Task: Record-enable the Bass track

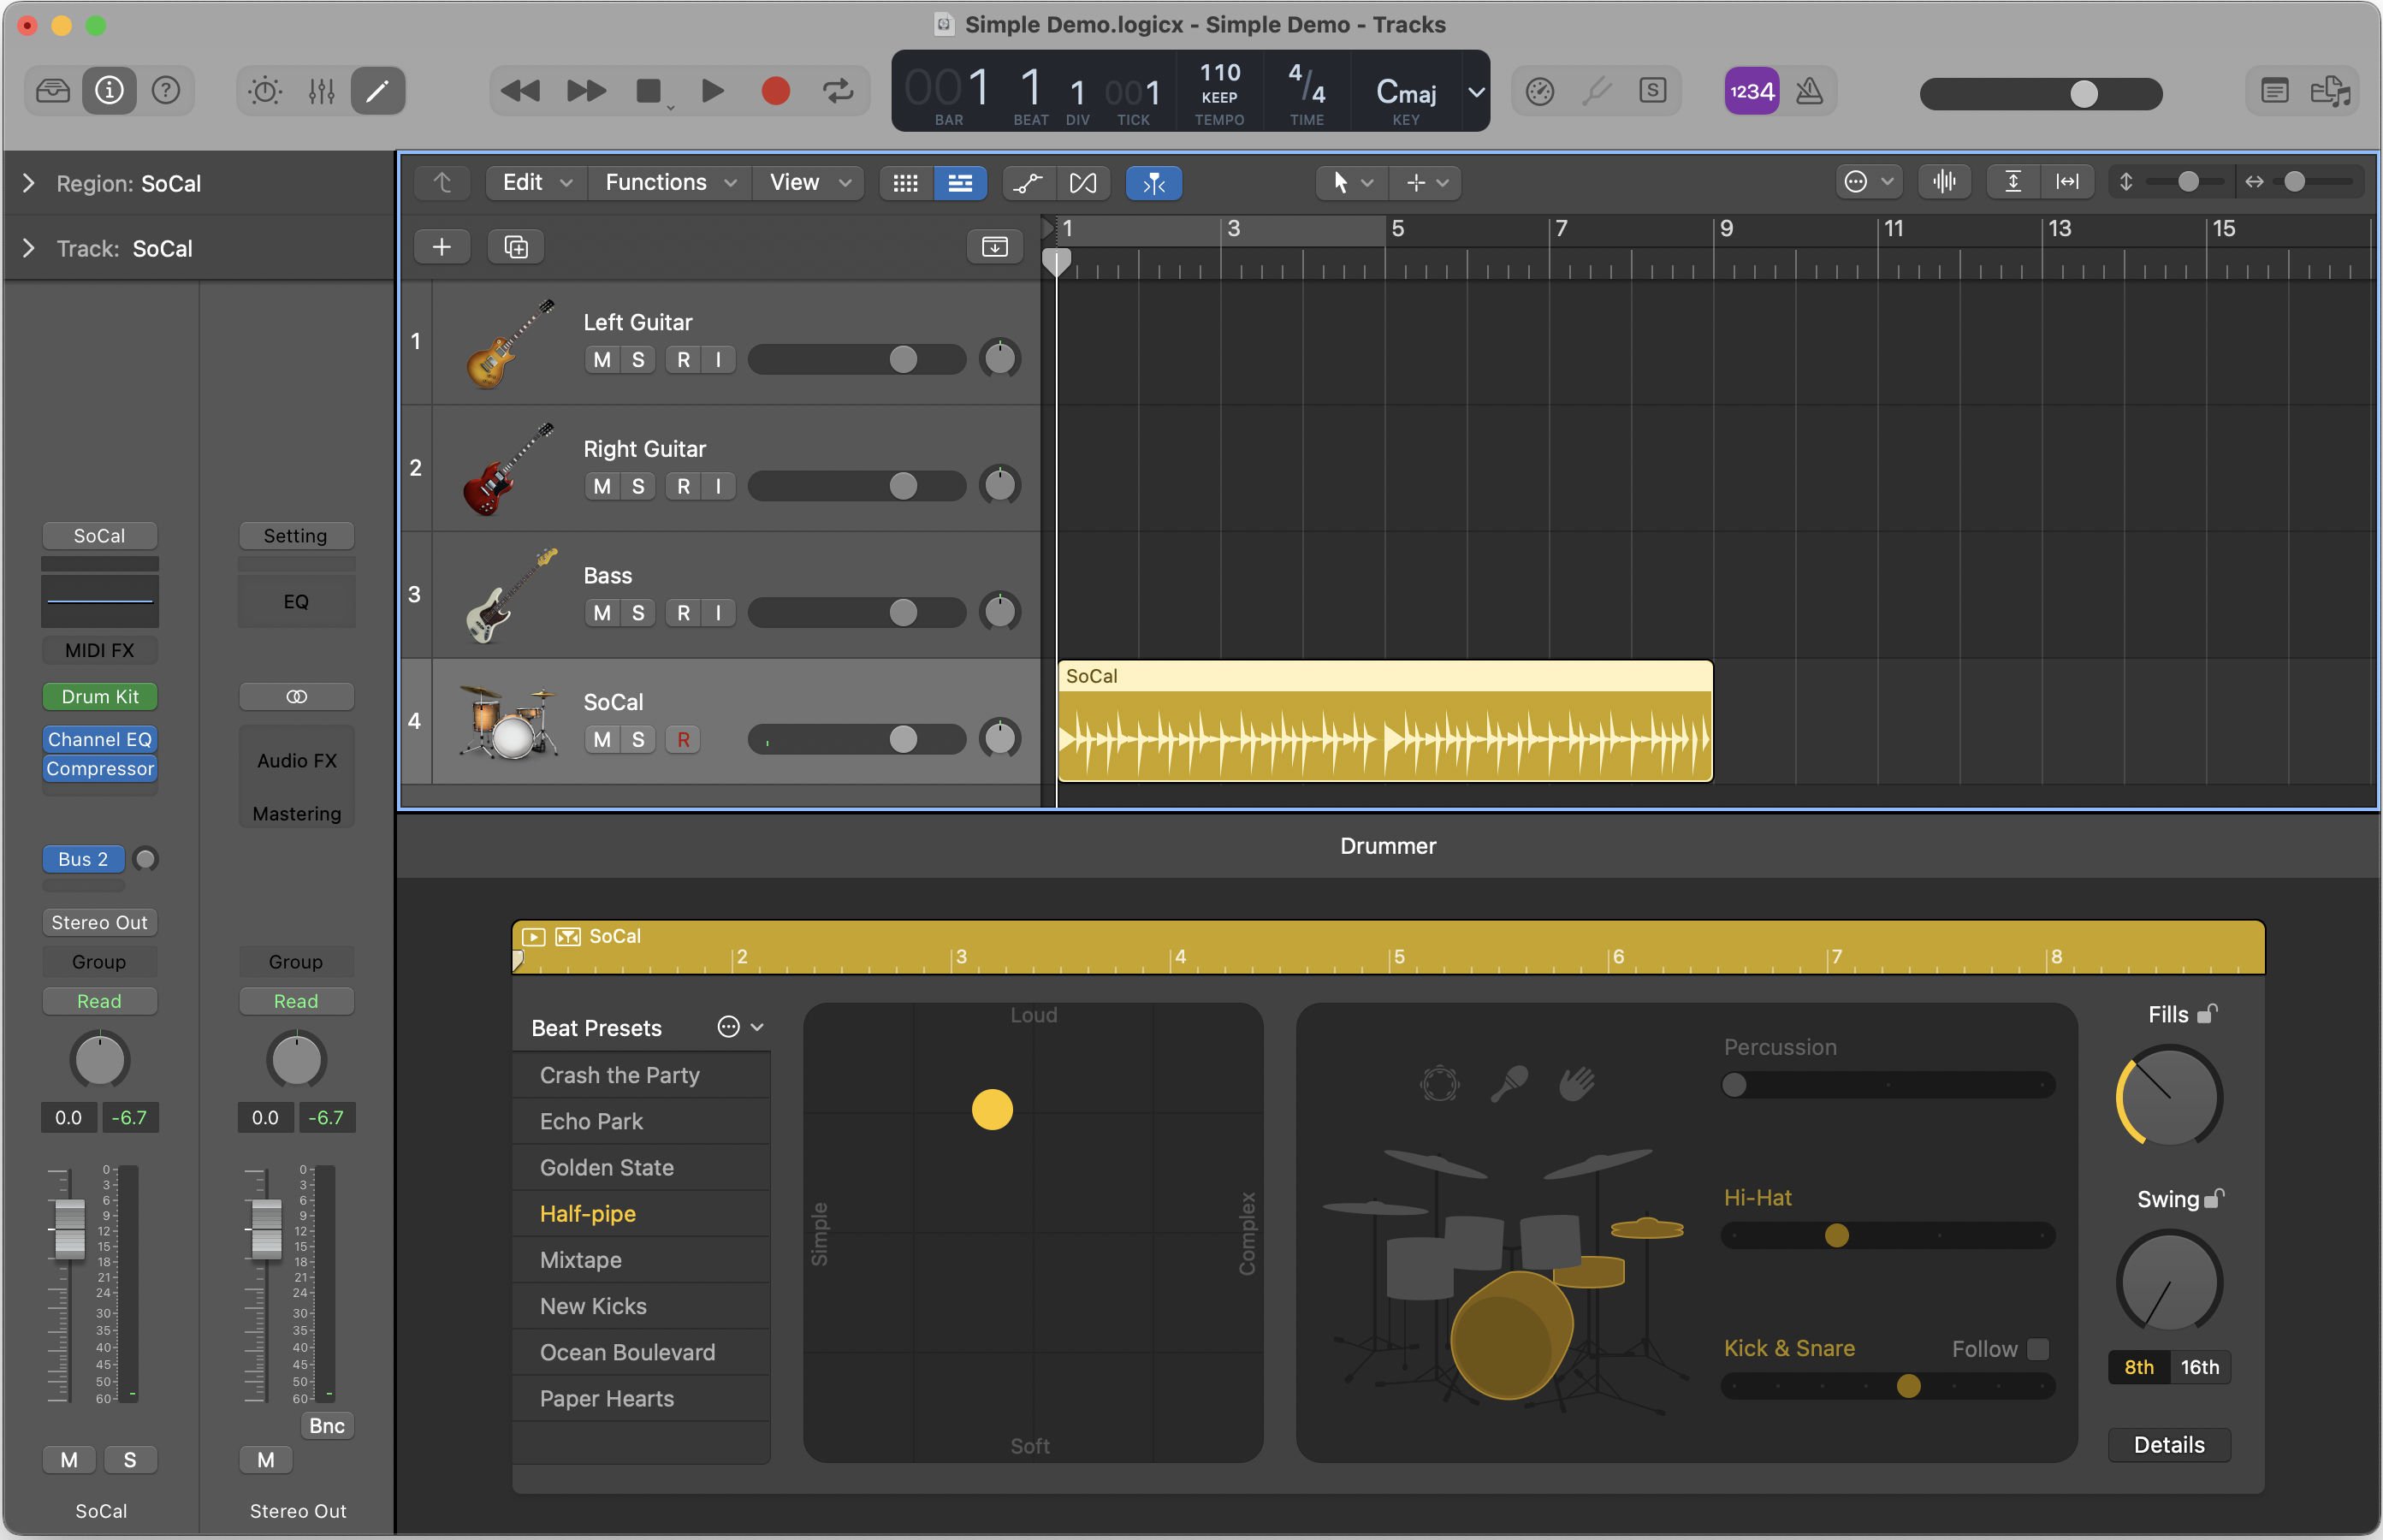Action: click(683, 612)
